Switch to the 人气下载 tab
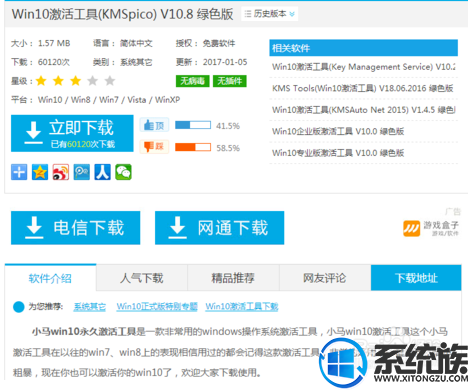The width and height of the screenshot is (468, 391). pyautogui.click(x=142, y=278)
